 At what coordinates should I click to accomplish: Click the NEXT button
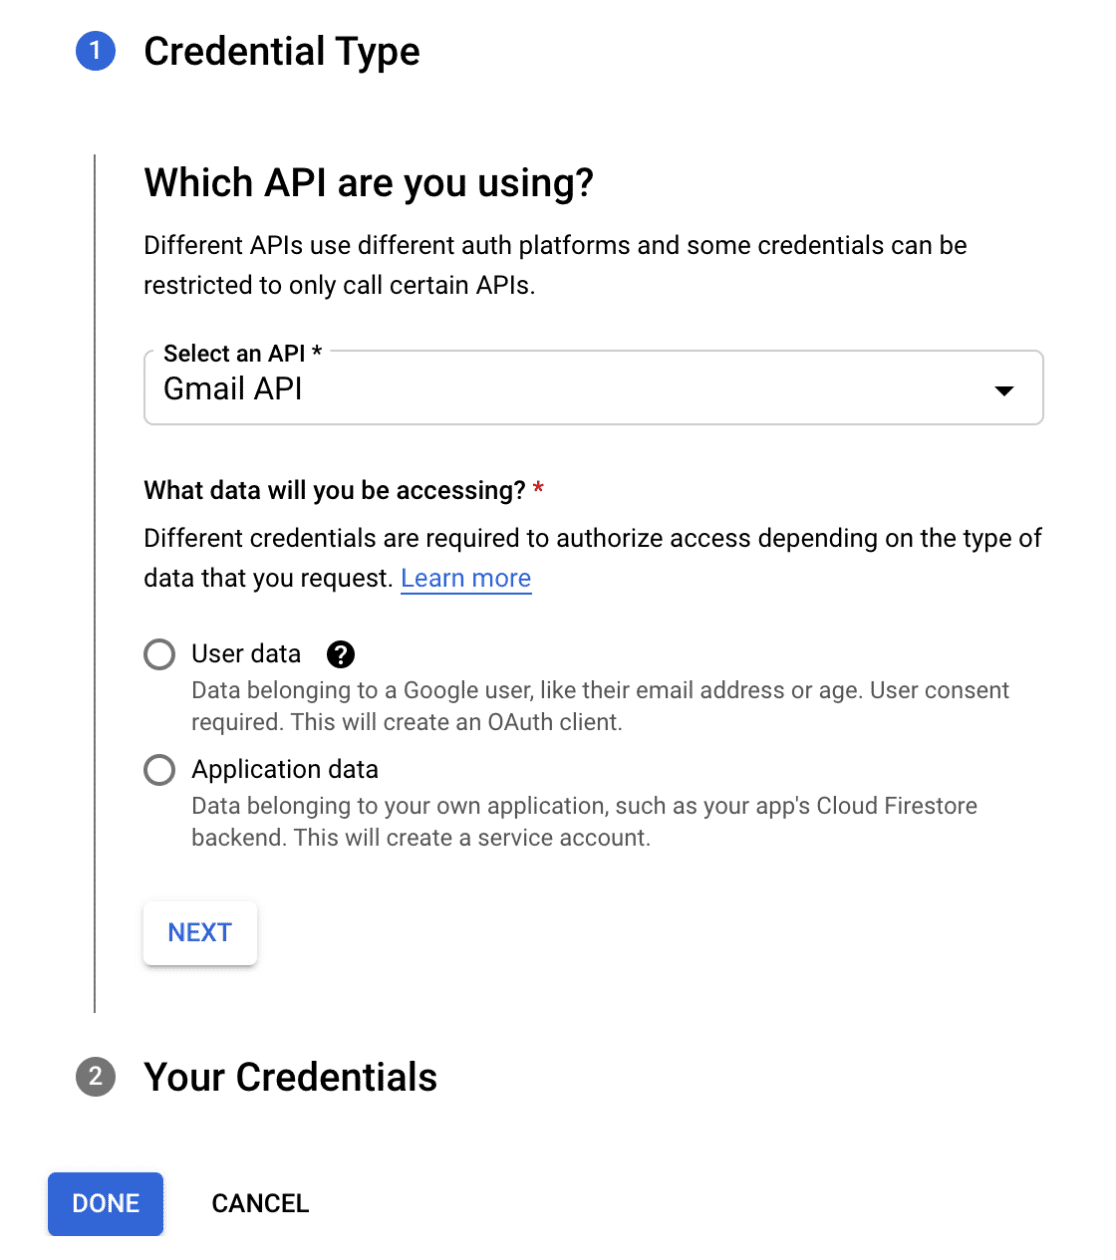(x=200, y=933)
